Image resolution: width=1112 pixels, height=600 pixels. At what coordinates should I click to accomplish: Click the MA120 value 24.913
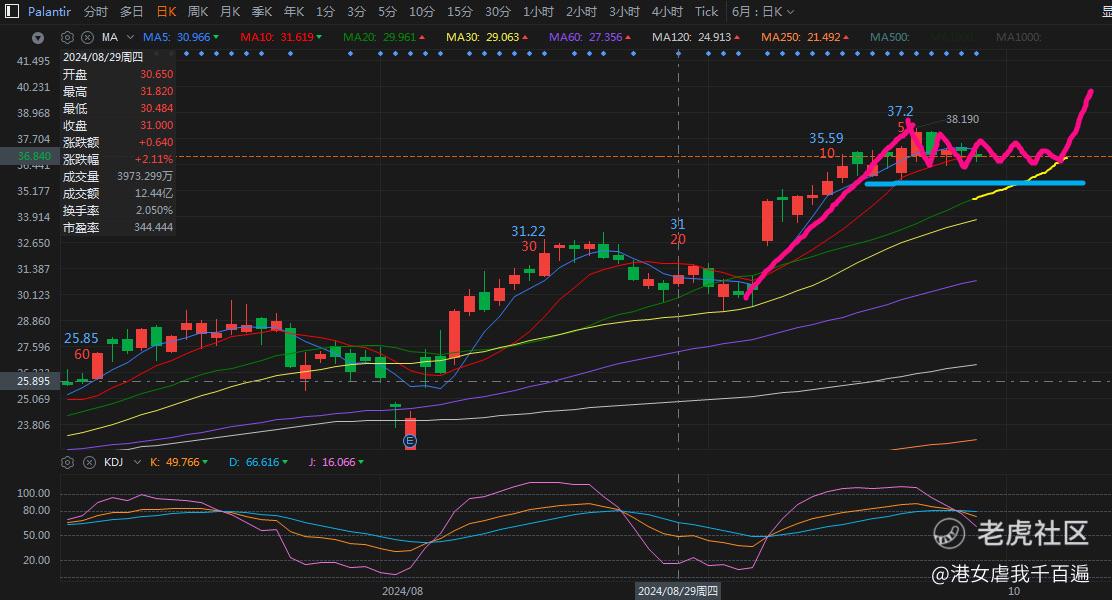(x=715, y=37)
